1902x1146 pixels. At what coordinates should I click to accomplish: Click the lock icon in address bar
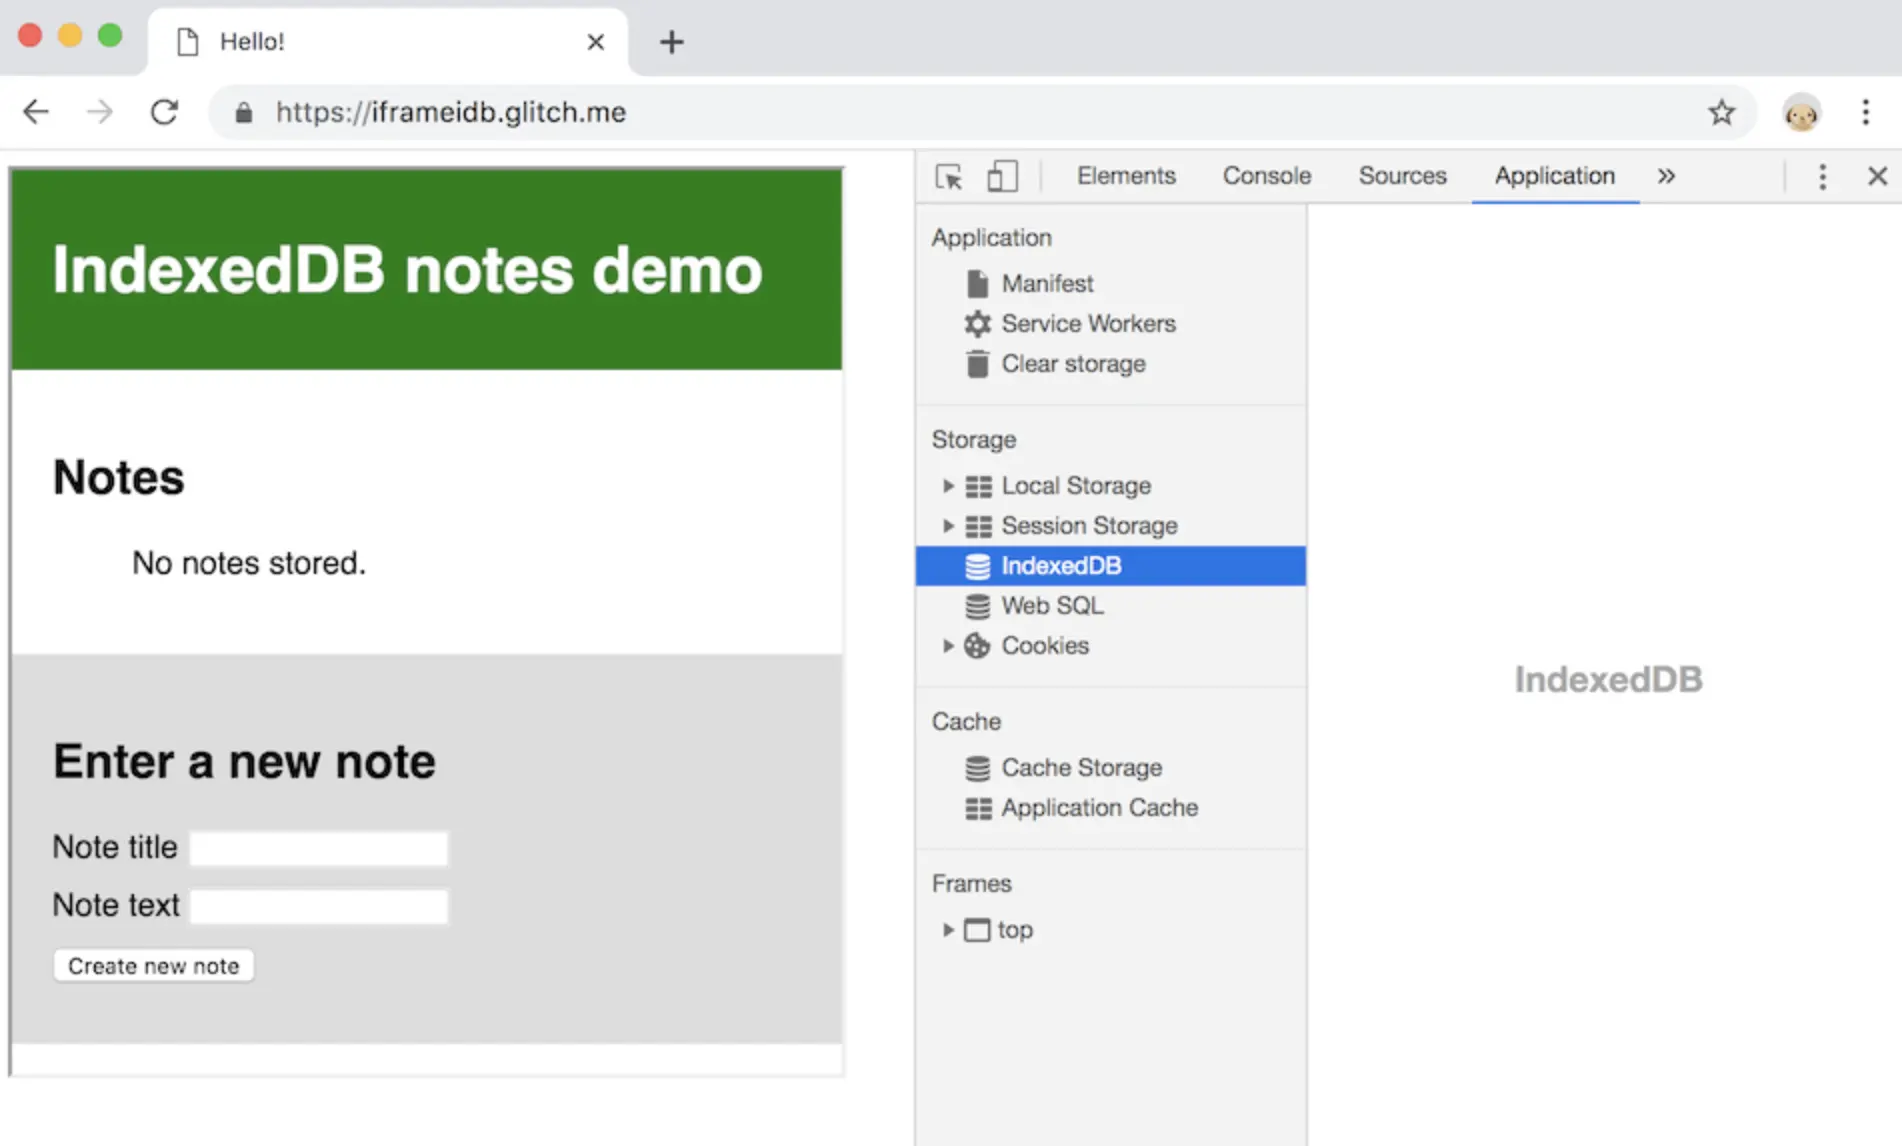(243, 113)
